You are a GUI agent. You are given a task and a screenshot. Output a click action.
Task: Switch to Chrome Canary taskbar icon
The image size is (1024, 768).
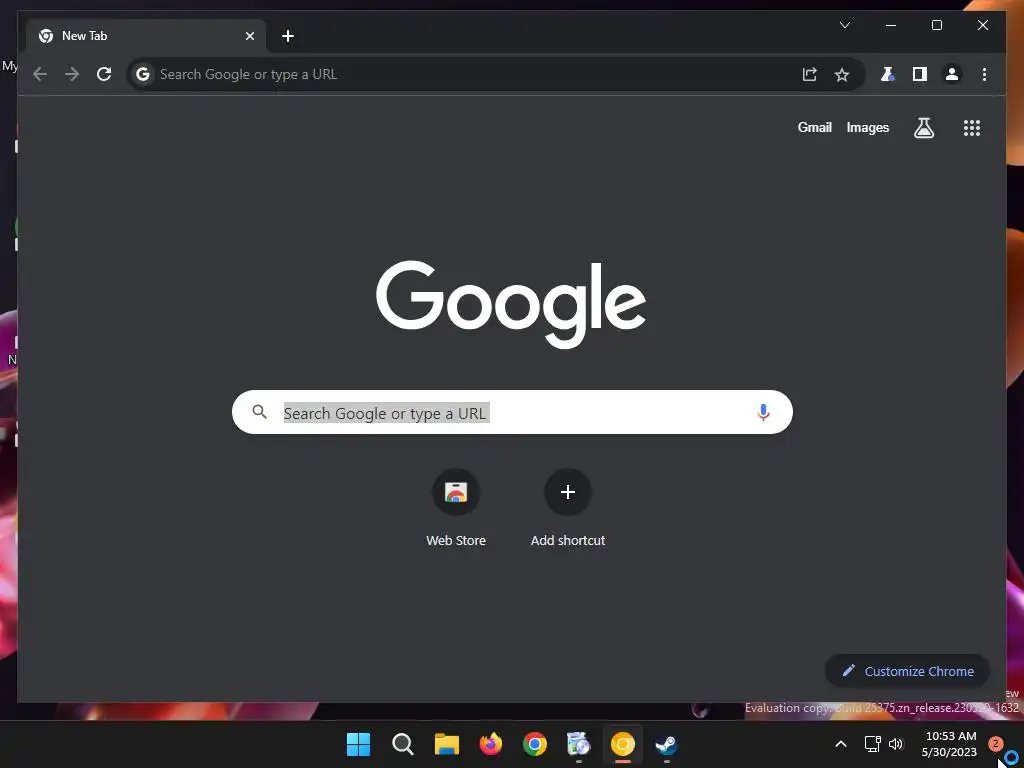622,744
